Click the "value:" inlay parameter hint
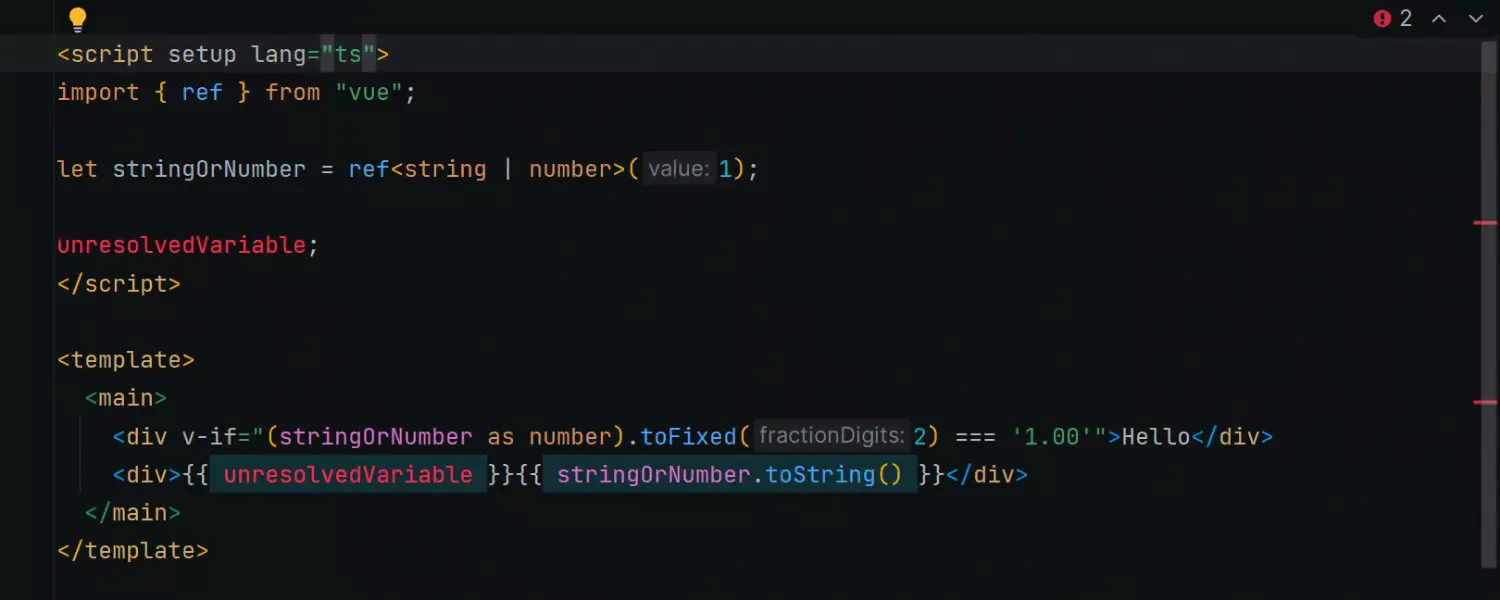 (678, 169)
